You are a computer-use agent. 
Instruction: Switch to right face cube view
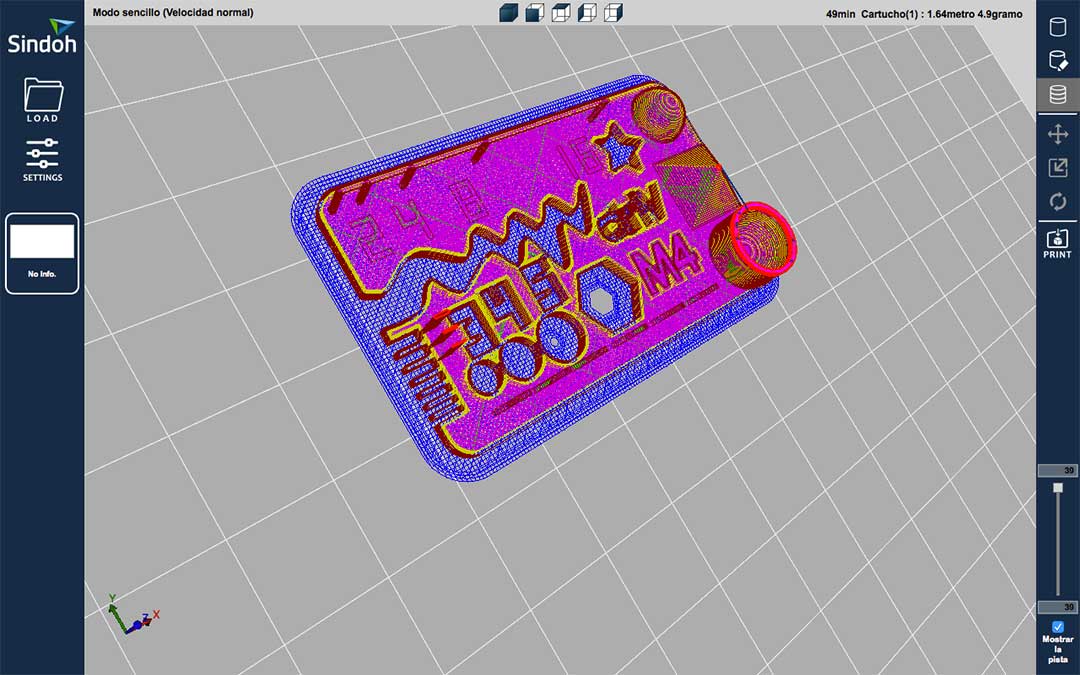tap(613, 12)
